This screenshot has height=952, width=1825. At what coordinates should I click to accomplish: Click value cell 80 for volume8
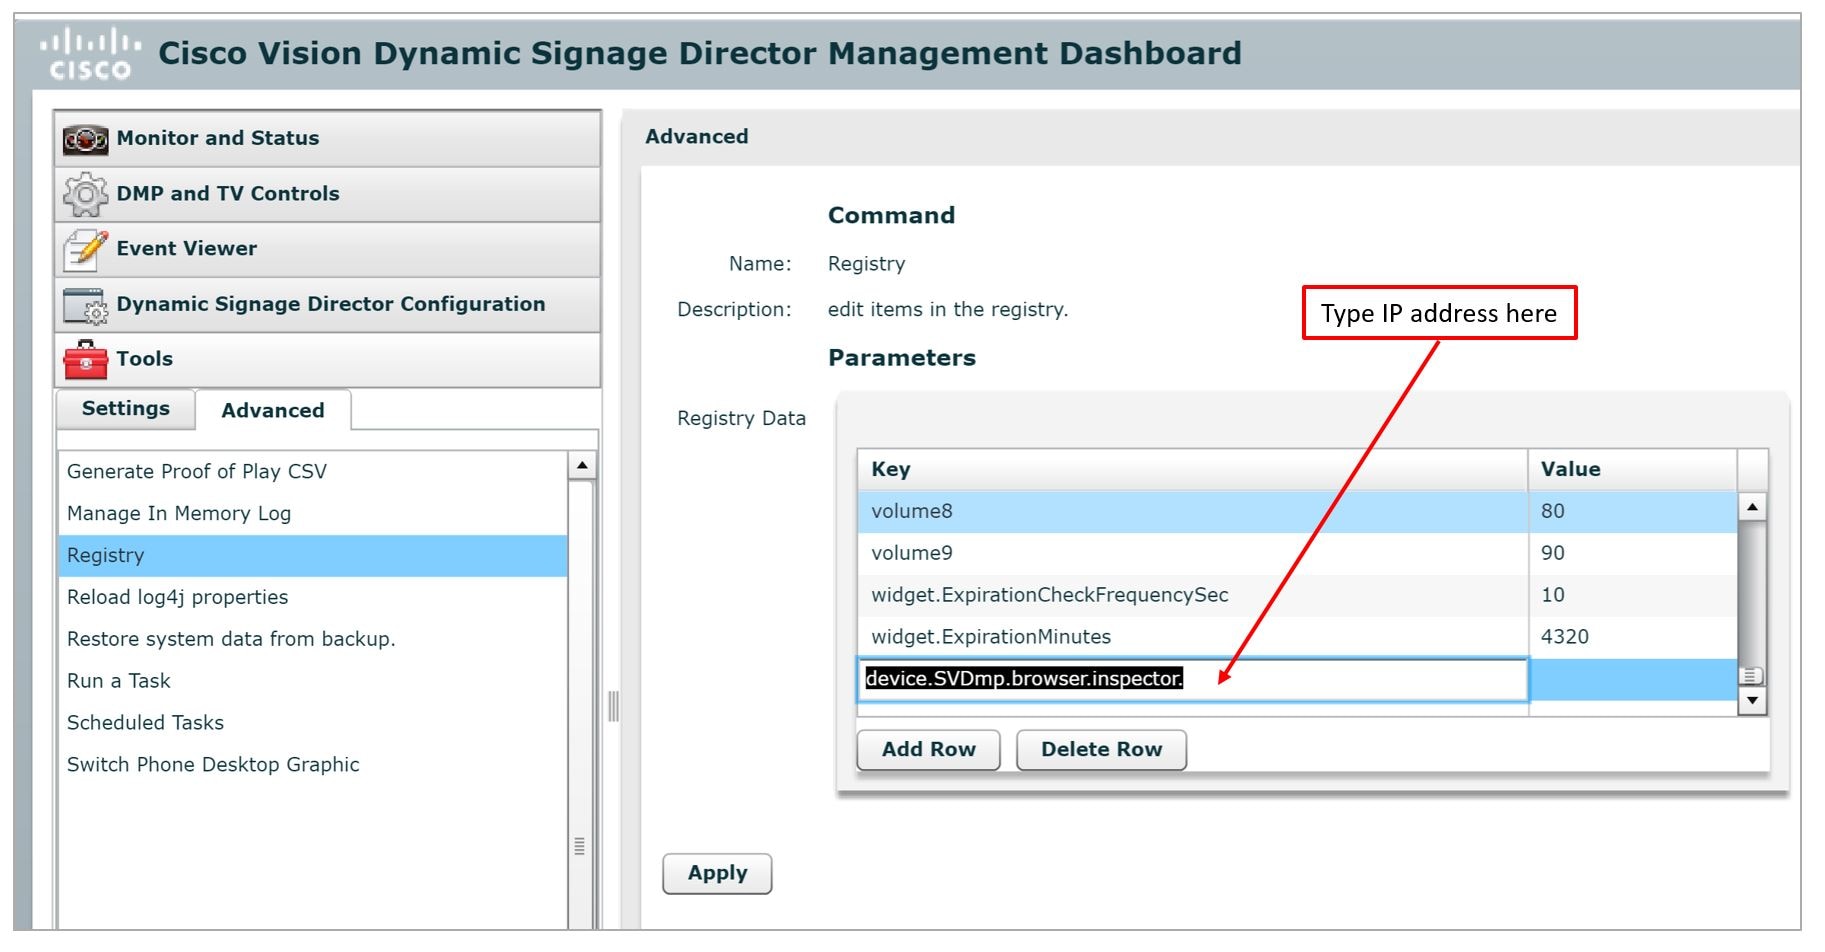[x=1632, y=512]
